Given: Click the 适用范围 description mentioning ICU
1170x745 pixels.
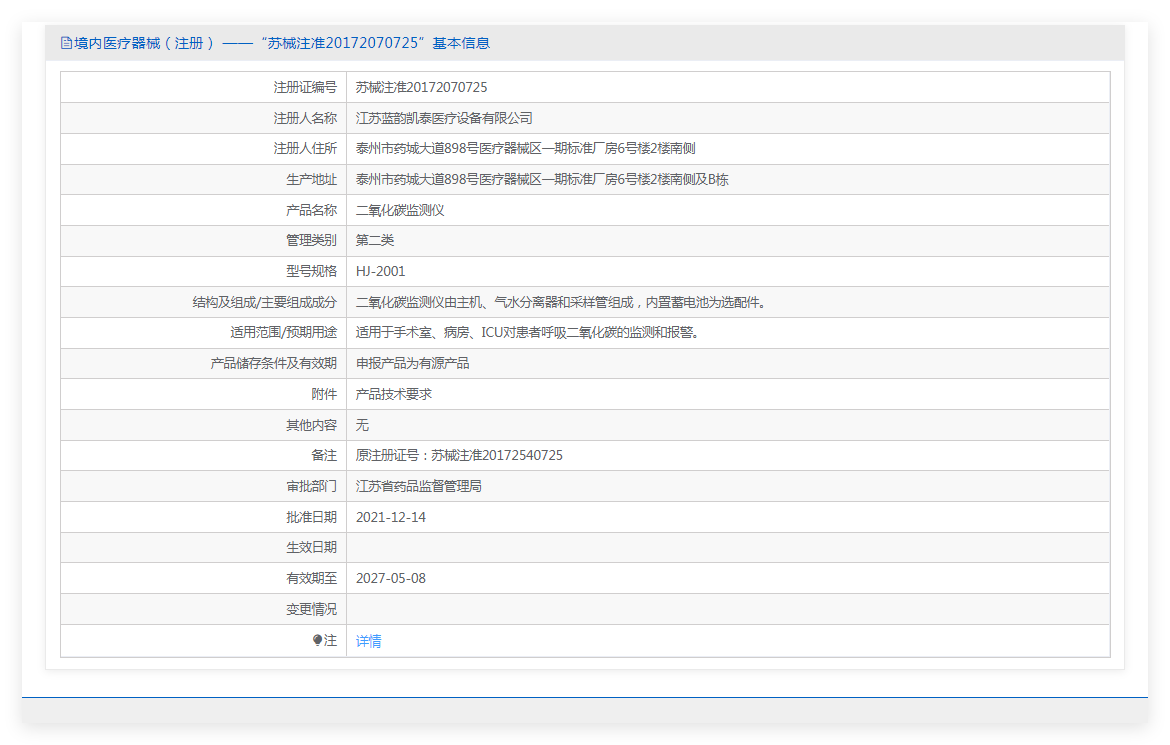Looking at the screenshot, I should click(528, 332).
